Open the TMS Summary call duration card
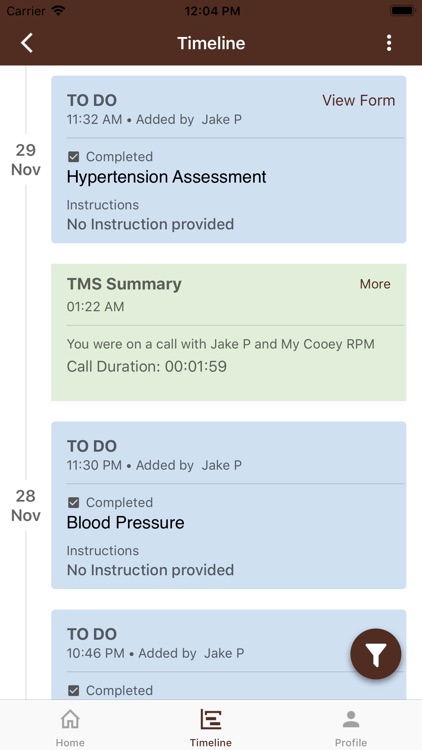 coord(229,332)
